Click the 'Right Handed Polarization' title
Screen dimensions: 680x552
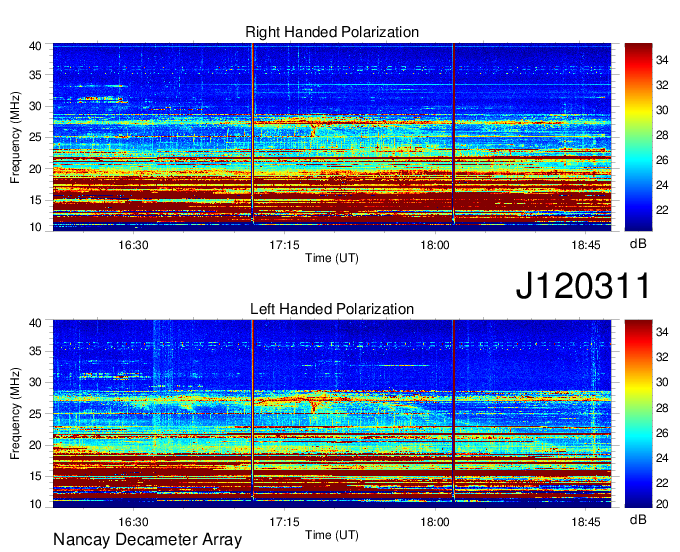pyautogui.click(x=332, y=32)
